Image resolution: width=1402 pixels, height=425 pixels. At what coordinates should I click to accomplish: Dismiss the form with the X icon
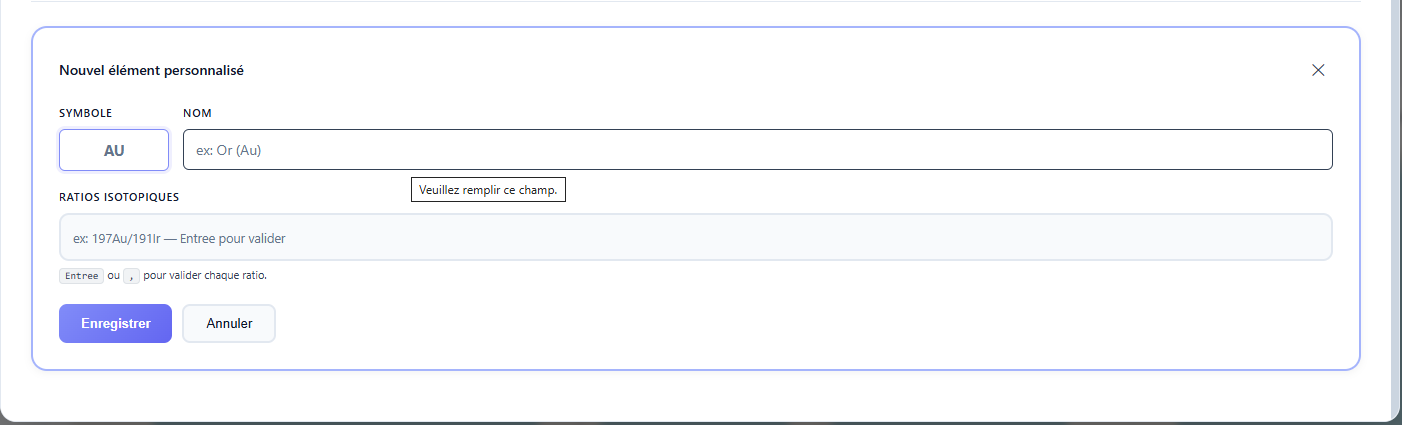click(1318, 70)
